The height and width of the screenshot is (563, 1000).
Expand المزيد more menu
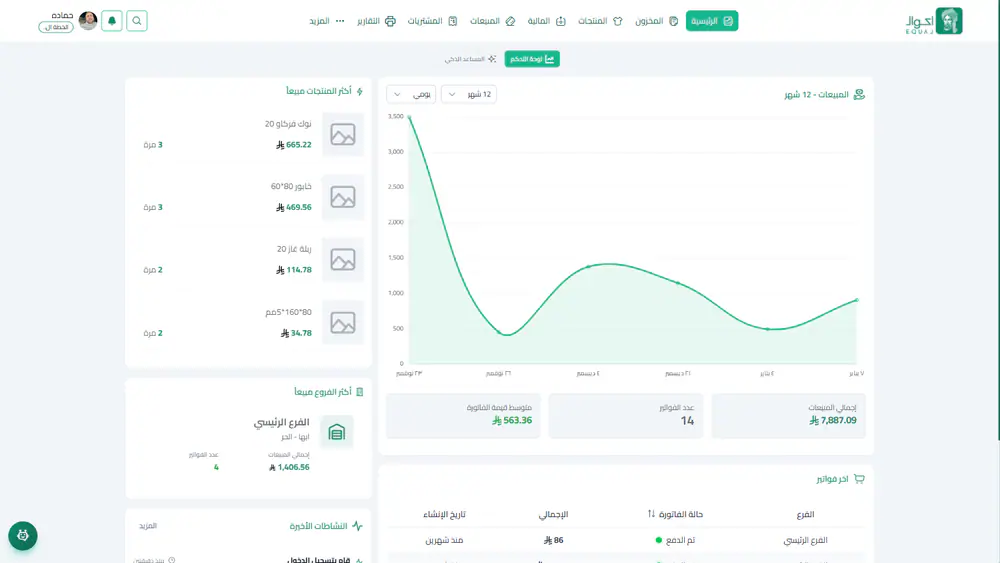pos(327,21)
